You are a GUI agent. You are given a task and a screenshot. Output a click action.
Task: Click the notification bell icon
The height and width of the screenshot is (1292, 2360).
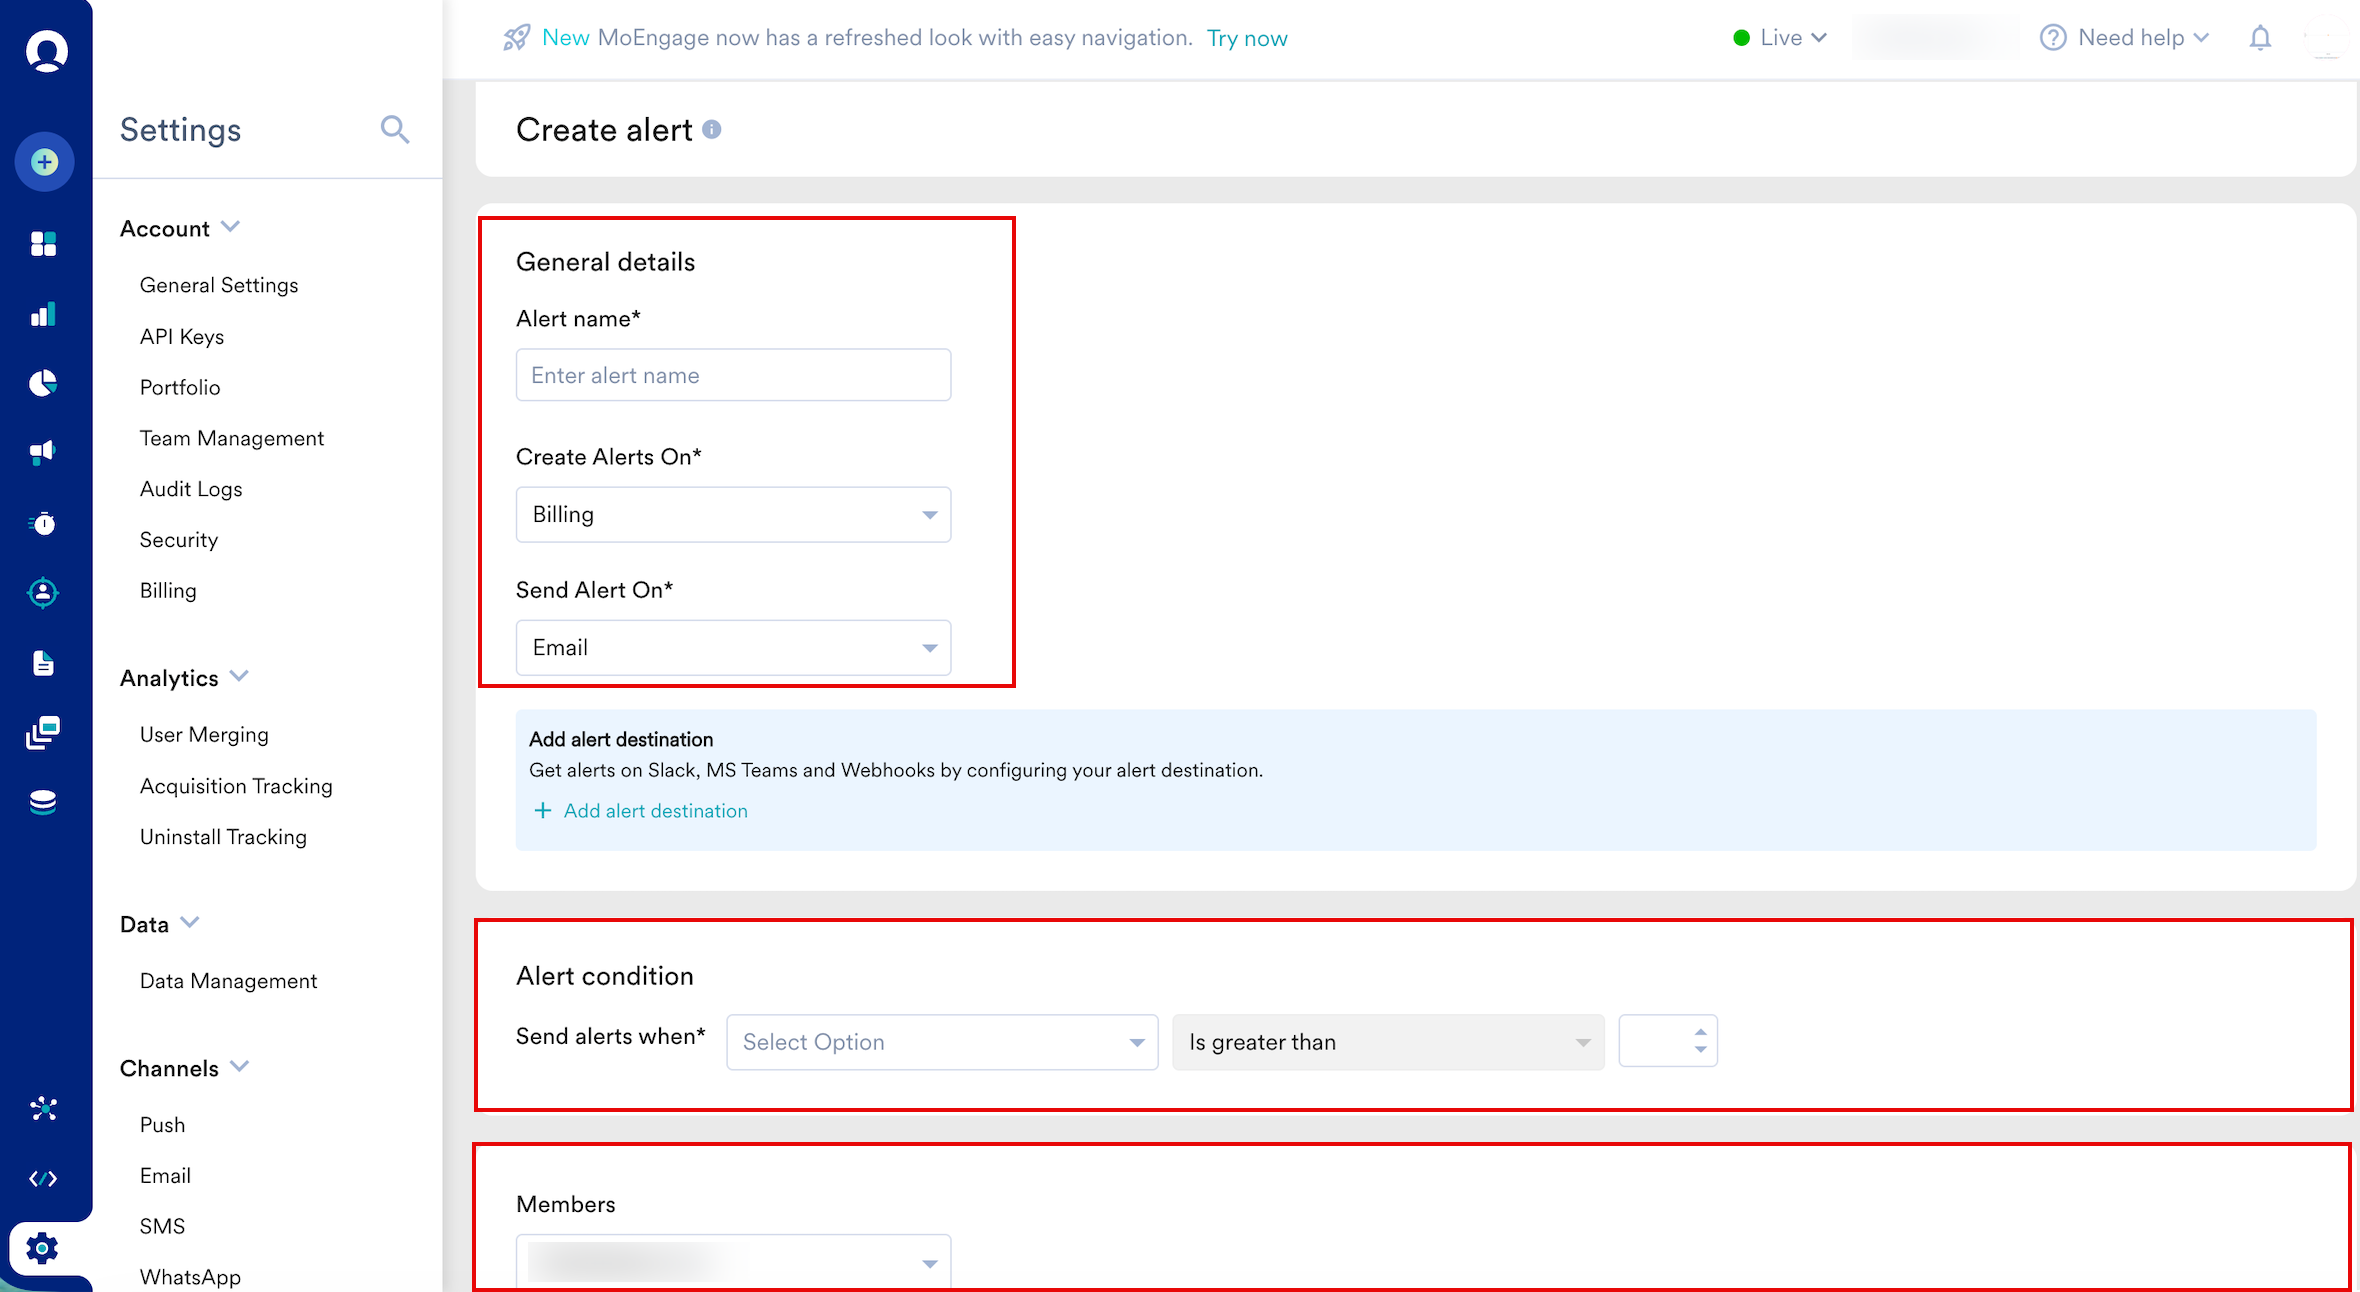[x=2260, y=38]
